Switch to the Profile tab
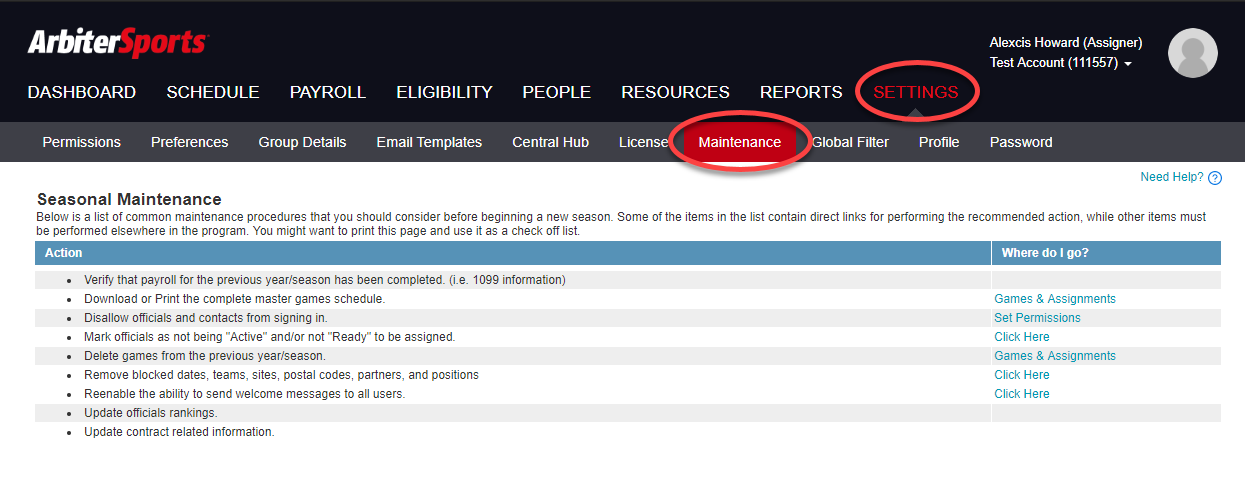Viewport: 1245px width, 481px height. tap(939, 142)
